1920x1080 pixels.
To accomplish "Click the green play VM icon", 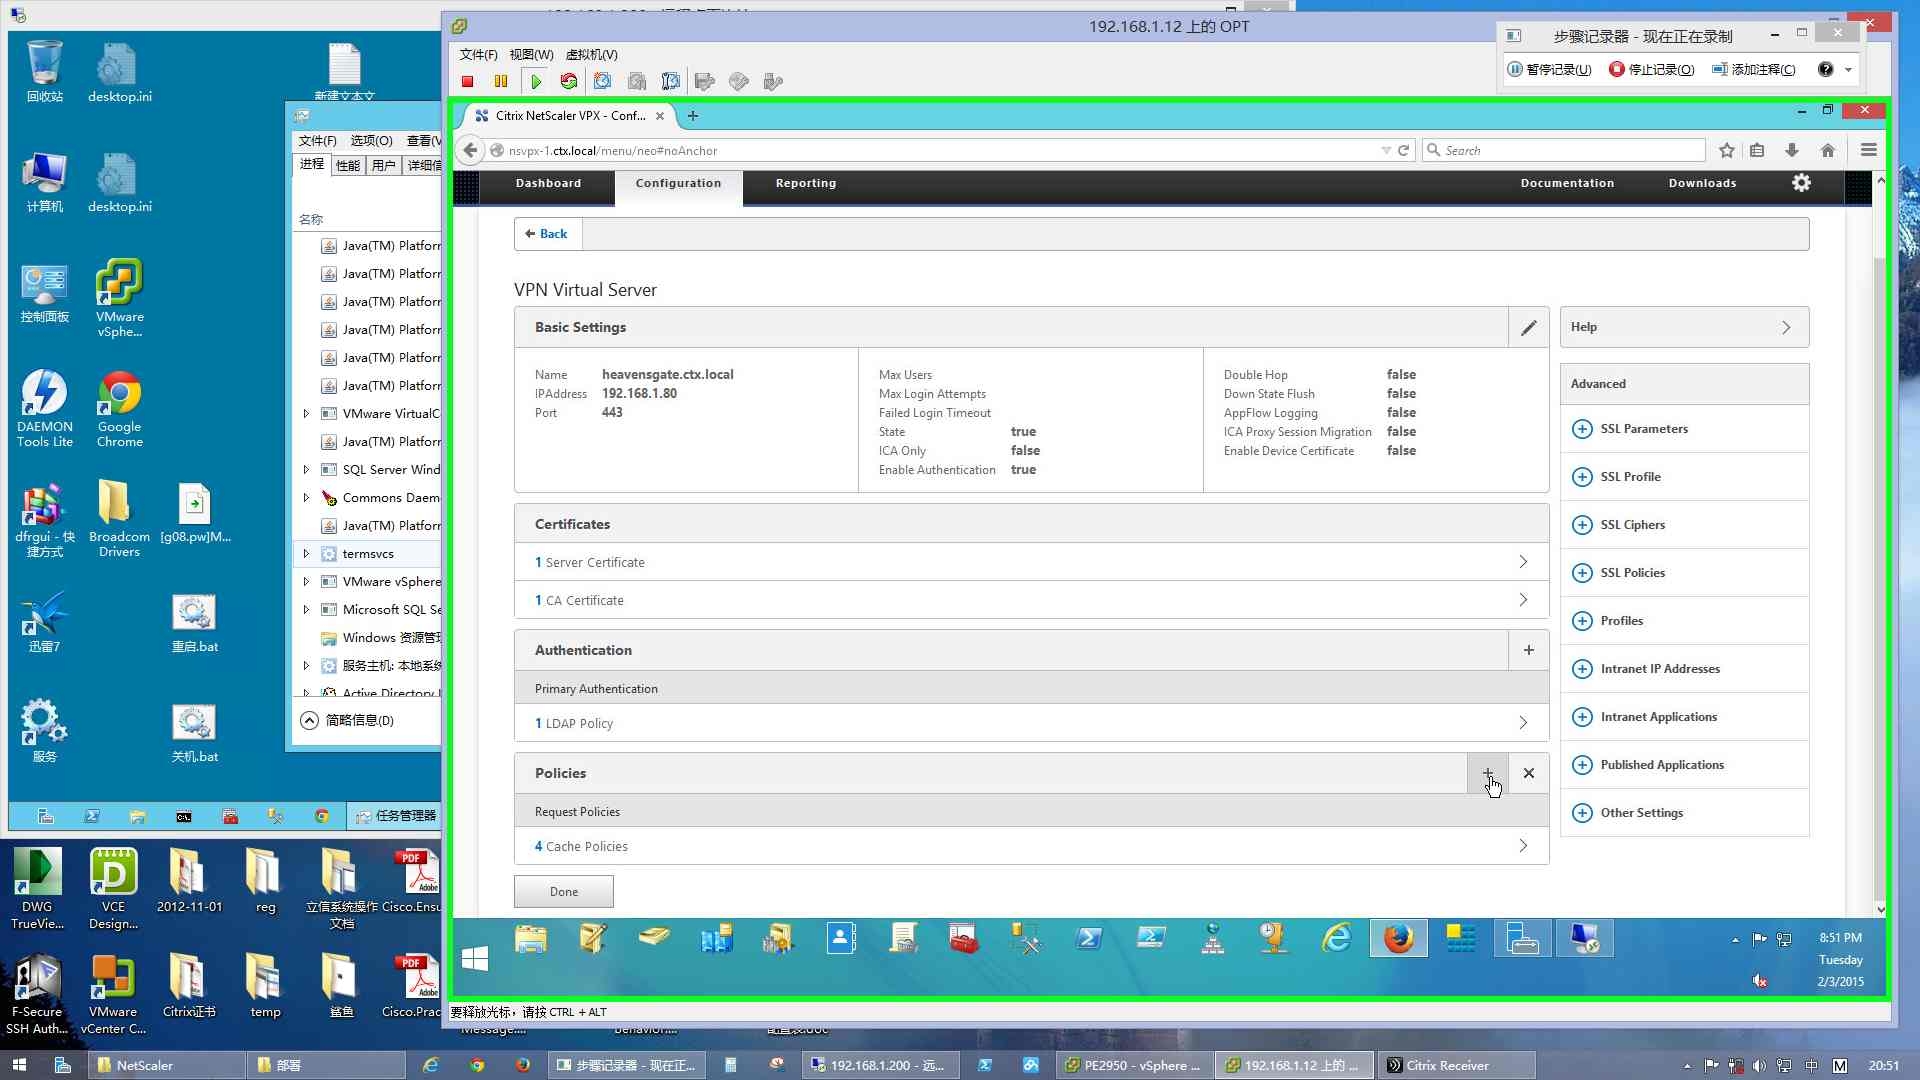I will [x=536, y=82].
